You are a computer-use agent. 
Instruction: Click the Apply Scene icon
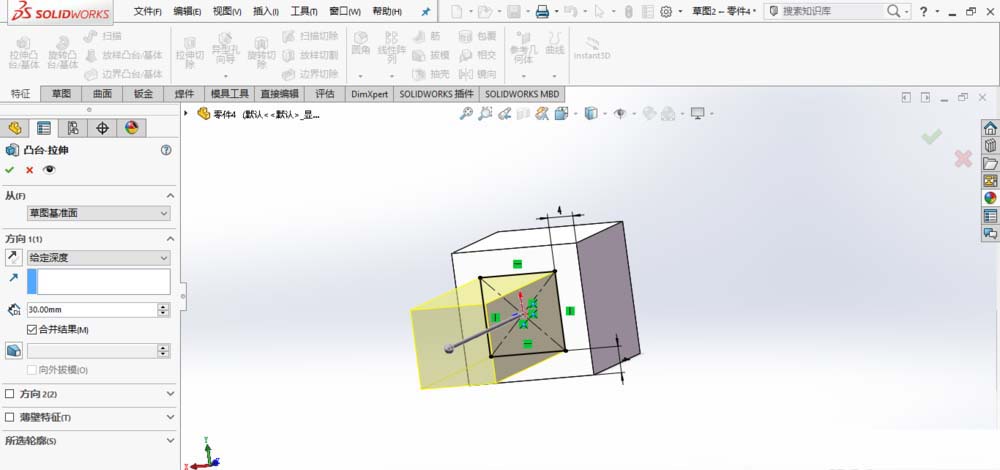668,114
